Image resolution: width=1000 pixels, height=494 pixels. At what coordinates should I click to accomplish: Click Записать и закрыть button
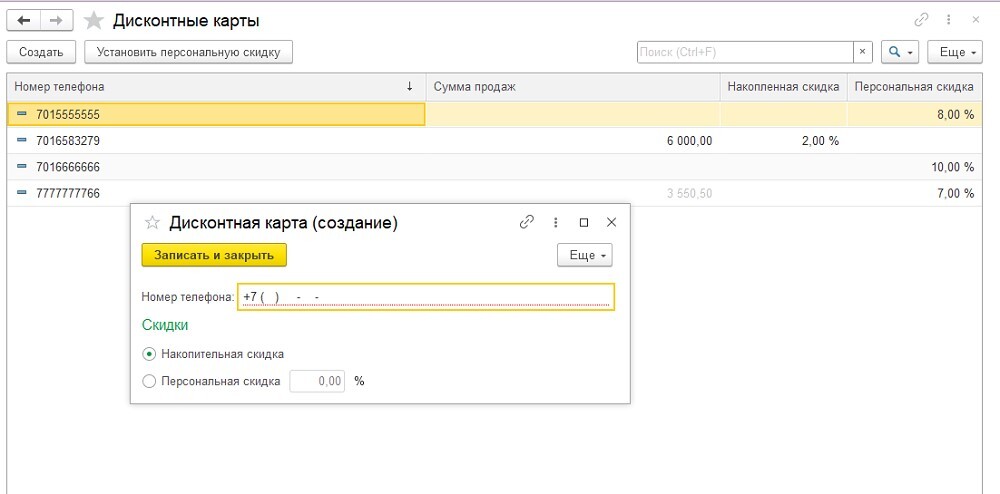[214, 256]
